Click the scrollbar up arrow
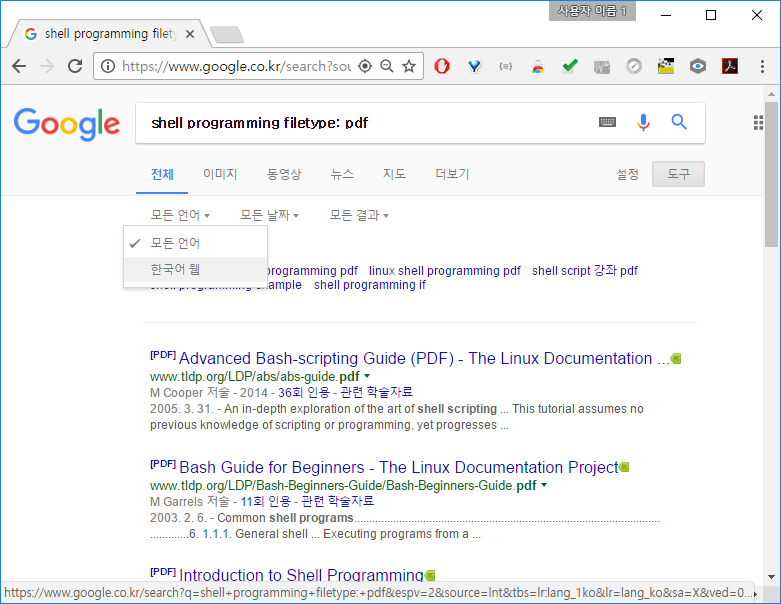This screenshot has height=604, width=781. click(771, 94)
